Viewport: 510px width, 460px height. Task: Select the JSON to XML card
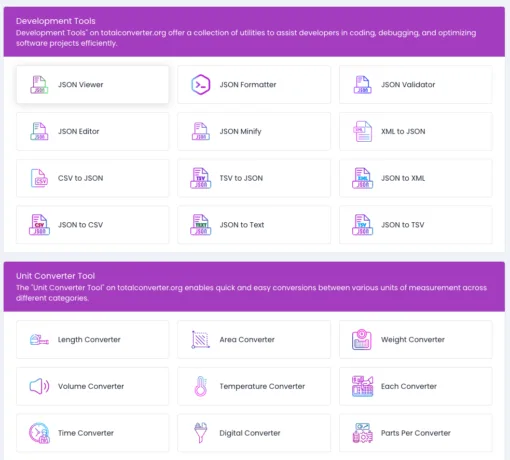pyautogui.click(x=415, y=178)
